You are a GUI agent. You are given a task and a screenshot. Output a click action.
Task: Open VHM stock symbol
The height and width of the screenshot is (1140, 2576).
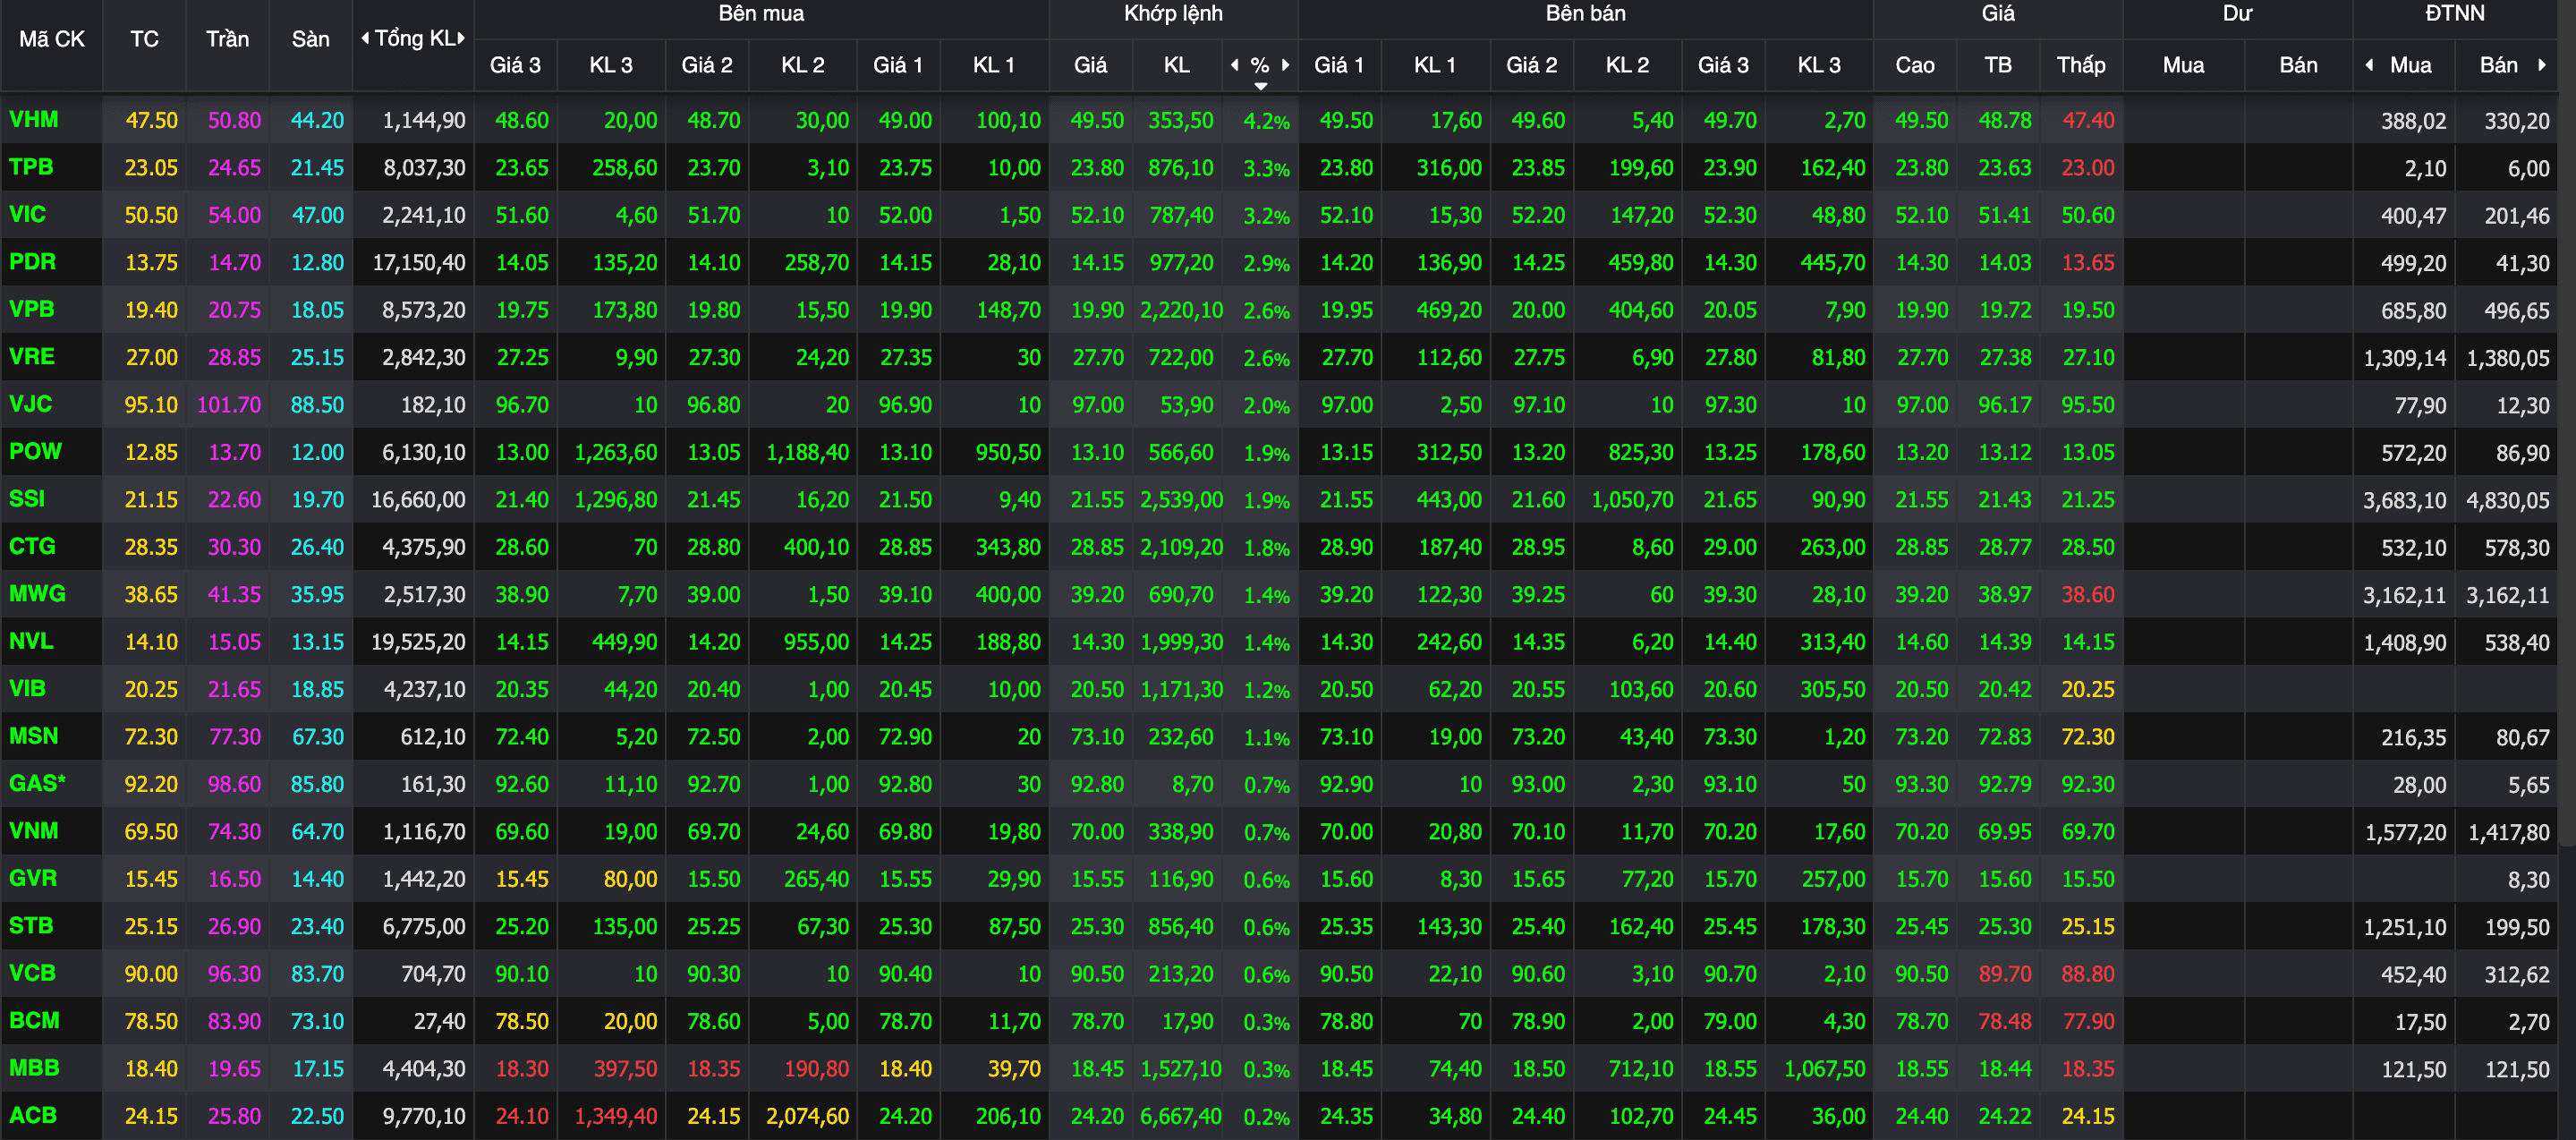(x=33, y=120)
